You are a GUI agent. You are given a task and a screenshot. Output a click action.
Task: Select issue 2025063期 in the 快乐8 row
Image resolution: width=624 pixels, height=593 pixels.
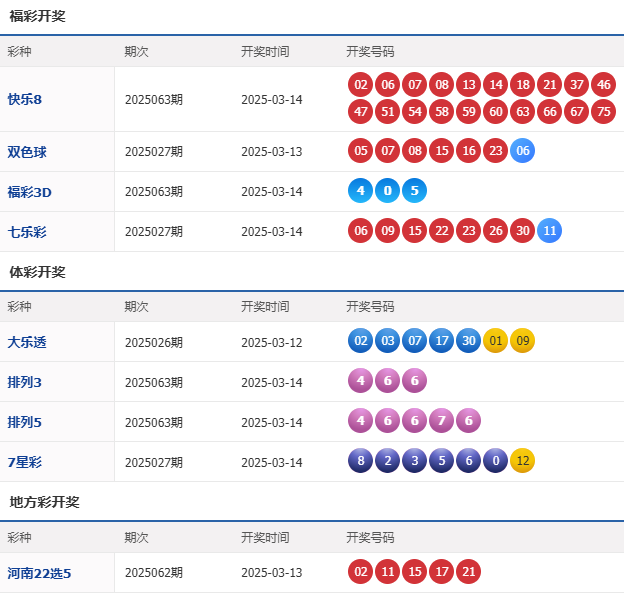154,99
